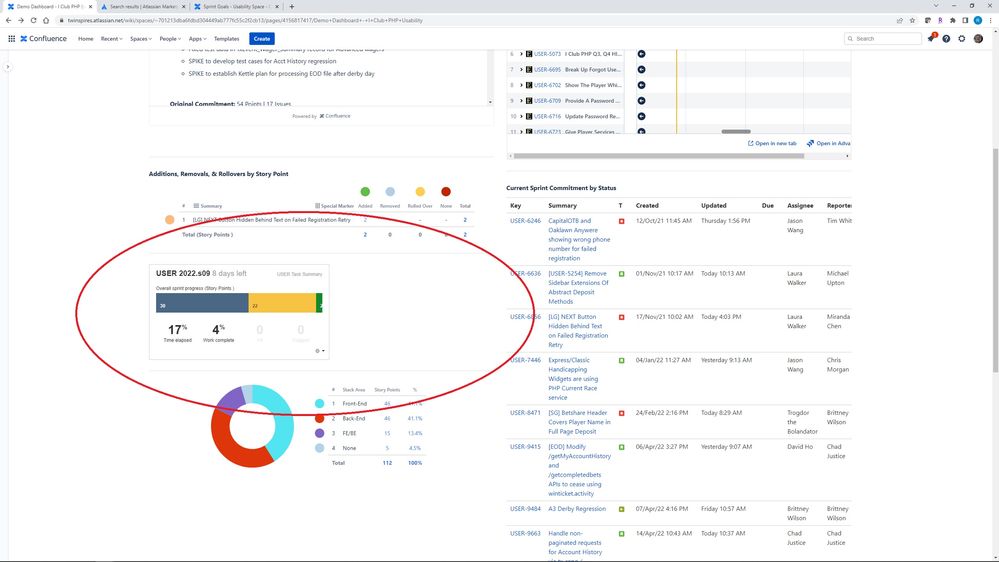Expand row USER-6695 in the roadmap
Screen dimensions: 999x562
[x=521, y=69]
